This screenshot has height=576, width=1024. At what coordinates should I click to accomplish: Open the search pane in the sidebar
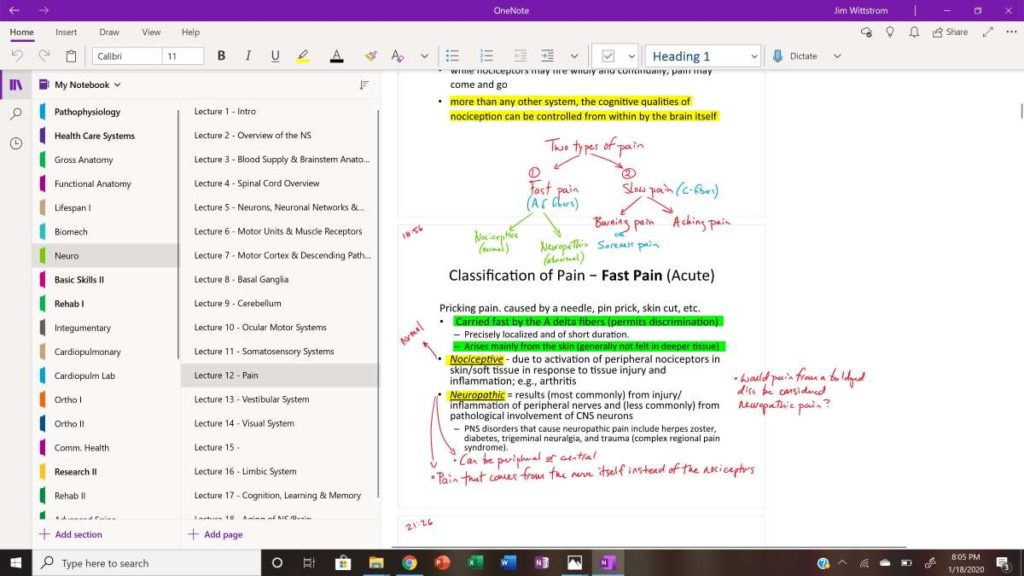16,114
